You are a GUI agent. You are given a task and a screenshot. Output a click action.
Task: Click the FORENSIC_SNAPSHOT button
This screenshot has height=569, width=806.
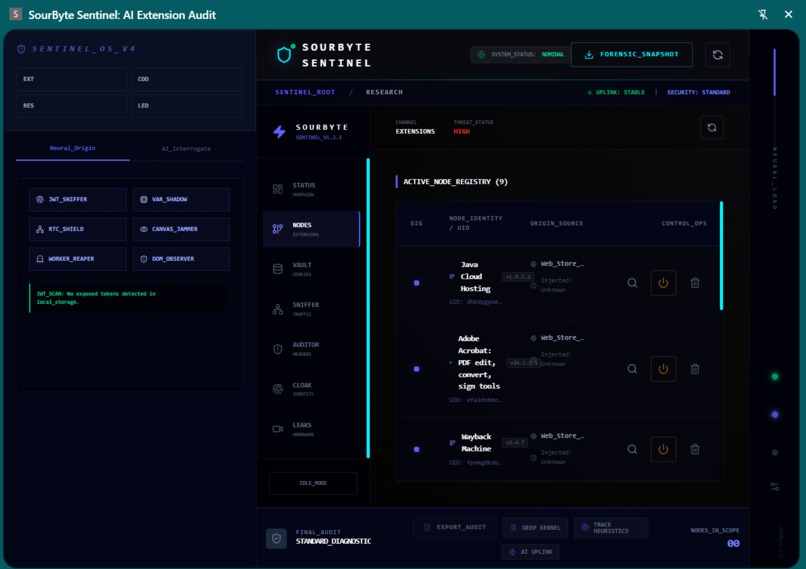632,54
